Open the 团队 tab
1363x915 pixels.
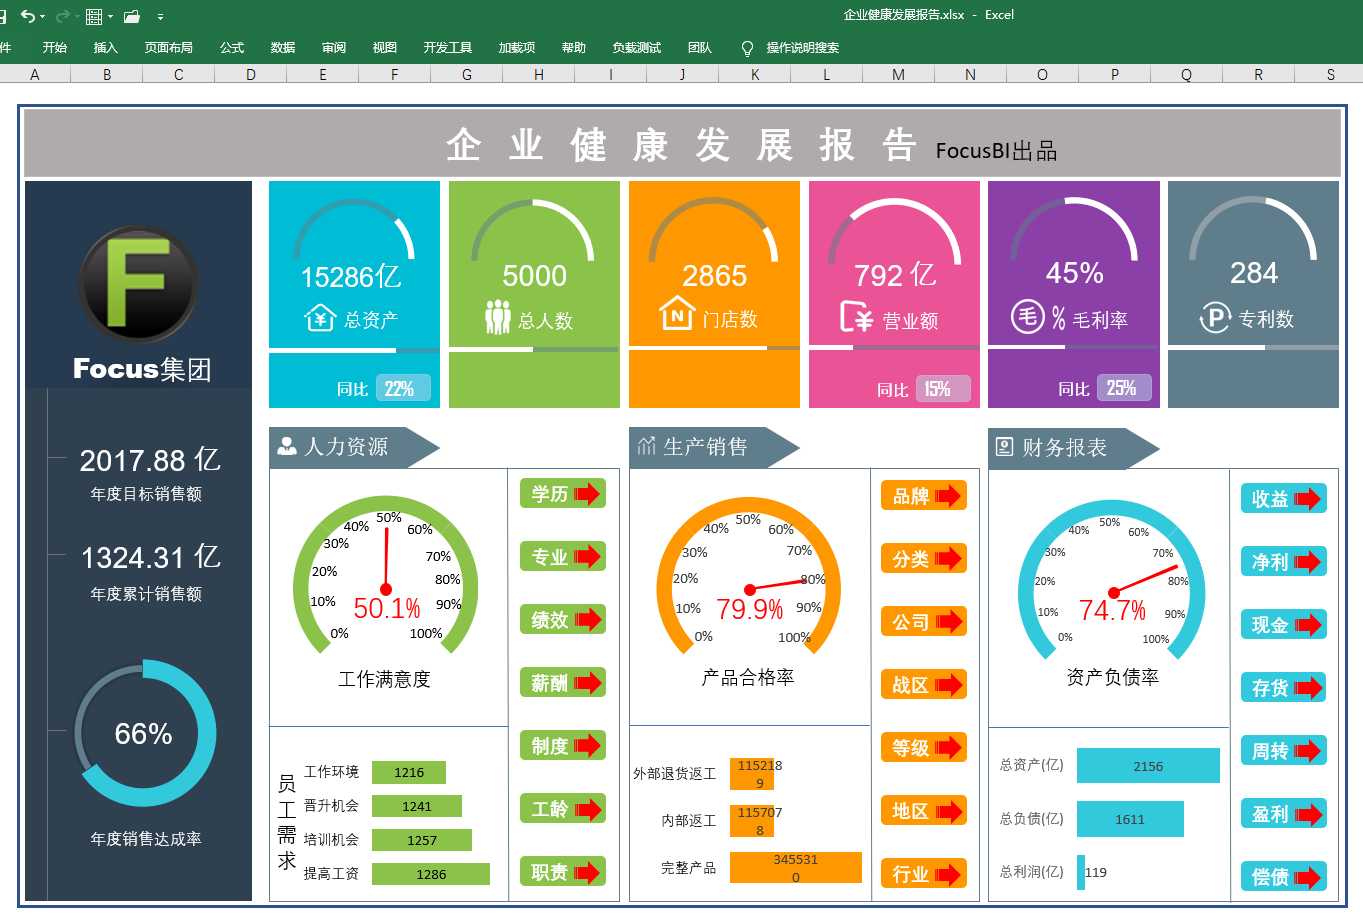point(700,47)
